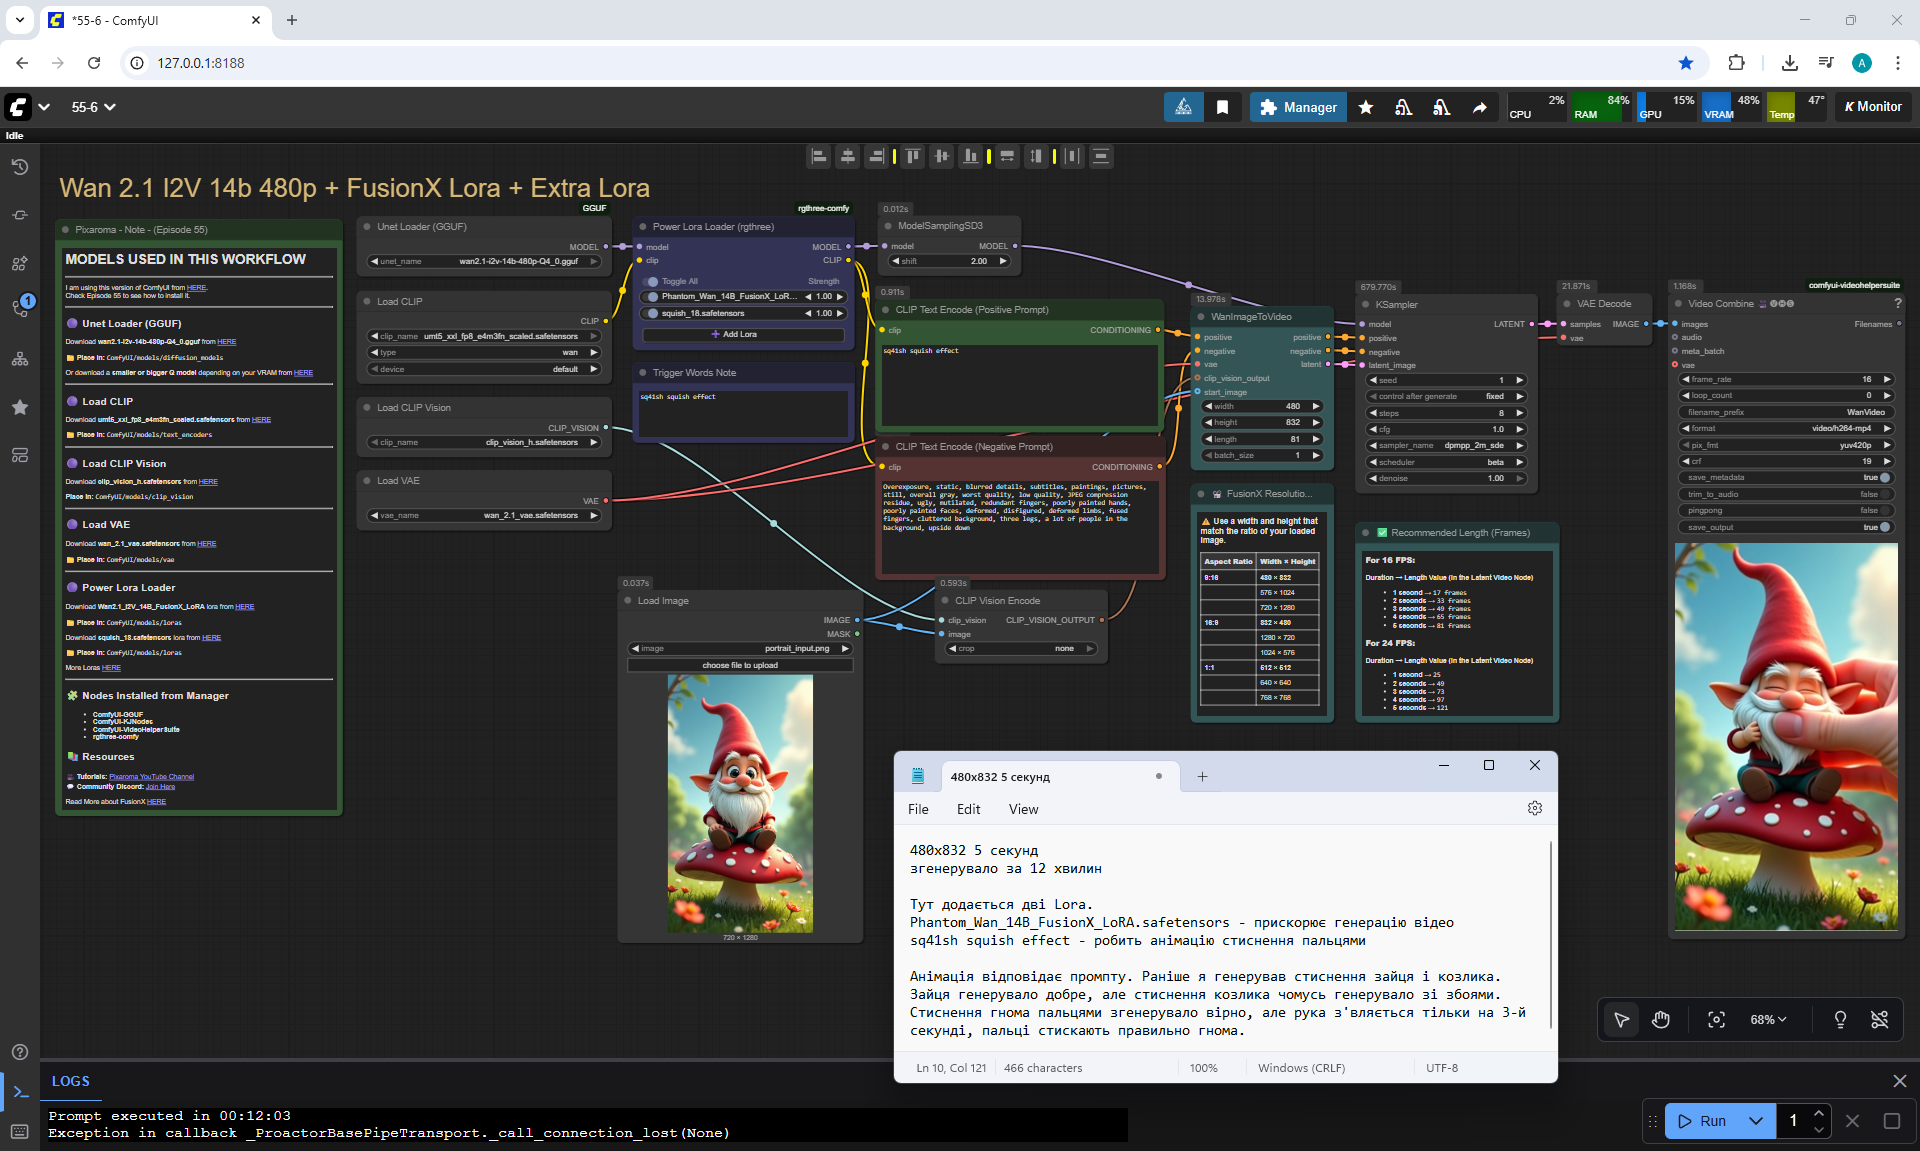Expand the Run button options arrow
The image size is (1920, 1151).
tap(1756, 1121)
